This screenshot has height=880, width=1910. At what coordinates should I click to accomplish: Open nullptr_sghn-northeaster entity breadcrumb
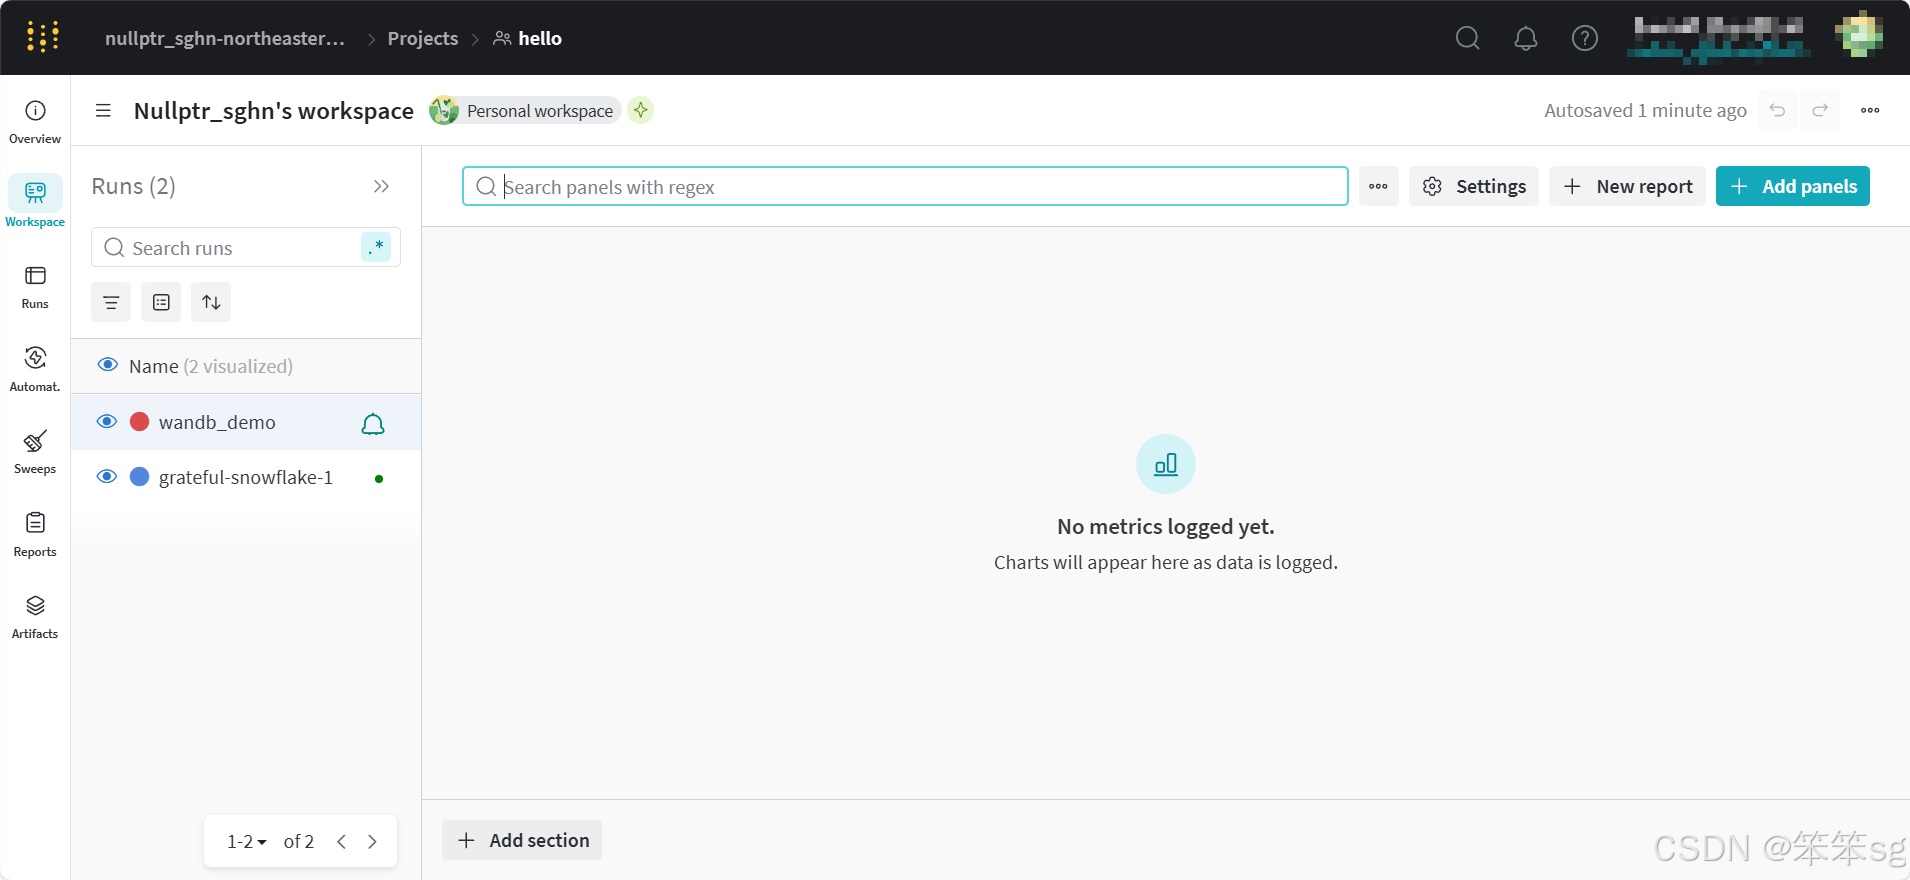[x=225, y=38]
